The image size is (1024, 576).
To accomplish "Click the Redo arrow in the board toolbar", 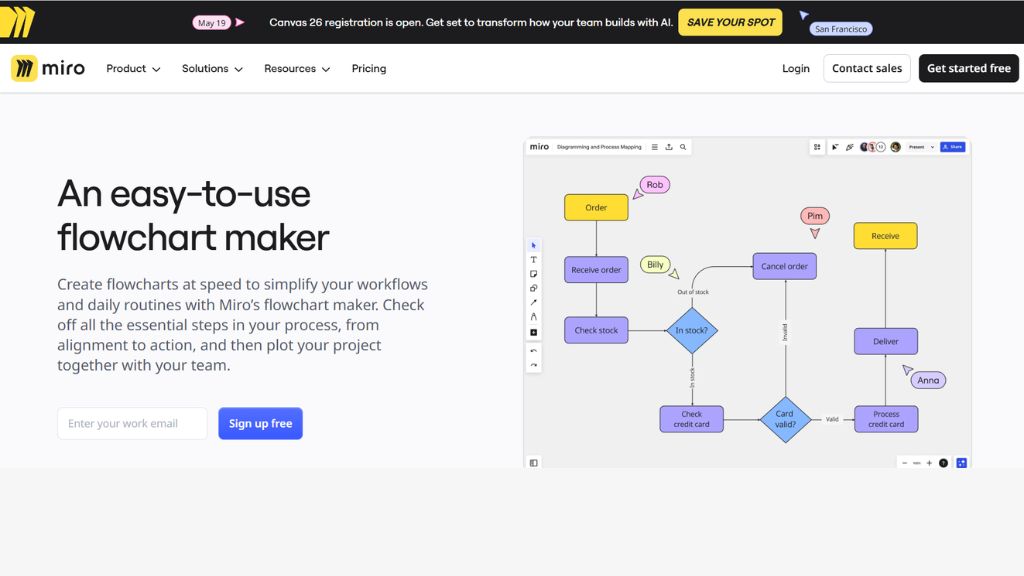I will pos(534,365).
